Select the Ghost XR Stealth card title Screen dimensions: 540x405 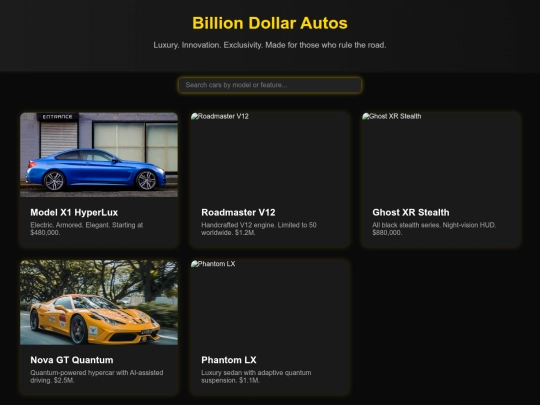411,212
